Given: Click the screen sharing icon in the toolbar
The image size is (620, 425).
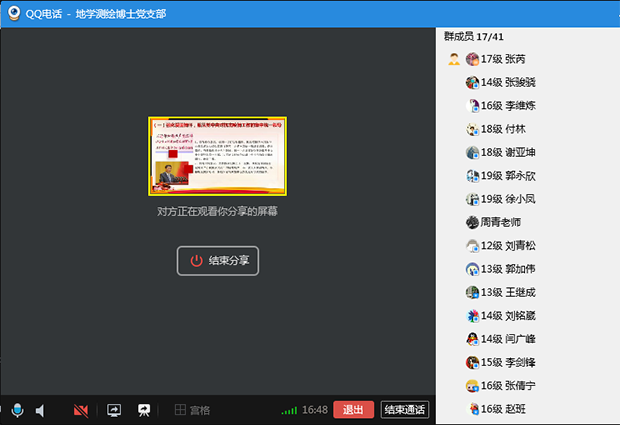Looking at the screenshot, I should coord(114,410).
